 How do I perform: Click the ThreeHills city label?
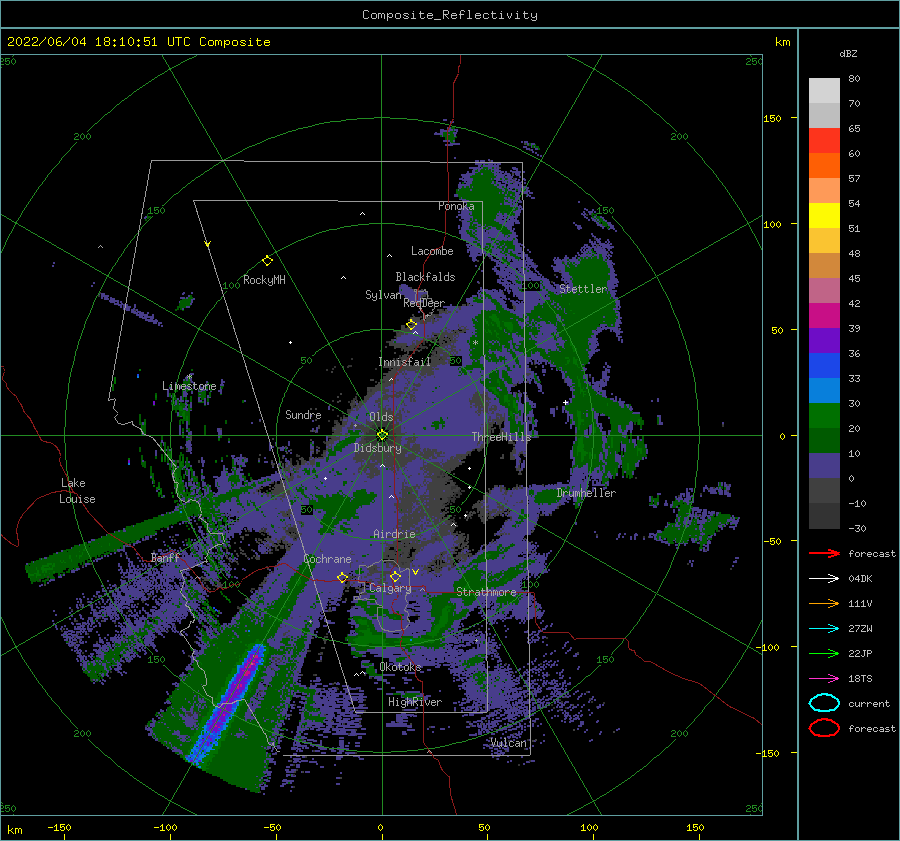click(x=501, y=437)
